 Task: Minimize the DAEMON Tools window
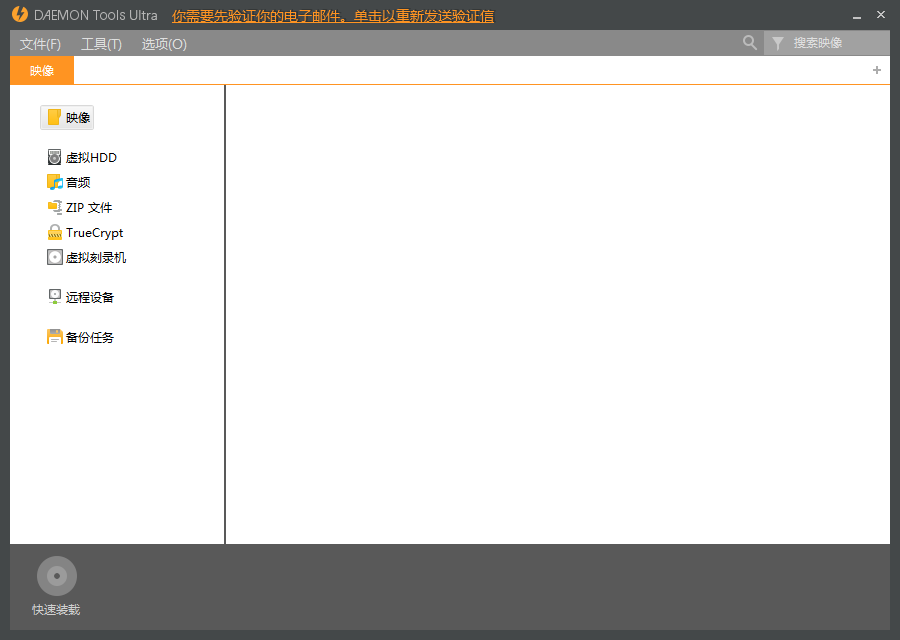point(857,16)
